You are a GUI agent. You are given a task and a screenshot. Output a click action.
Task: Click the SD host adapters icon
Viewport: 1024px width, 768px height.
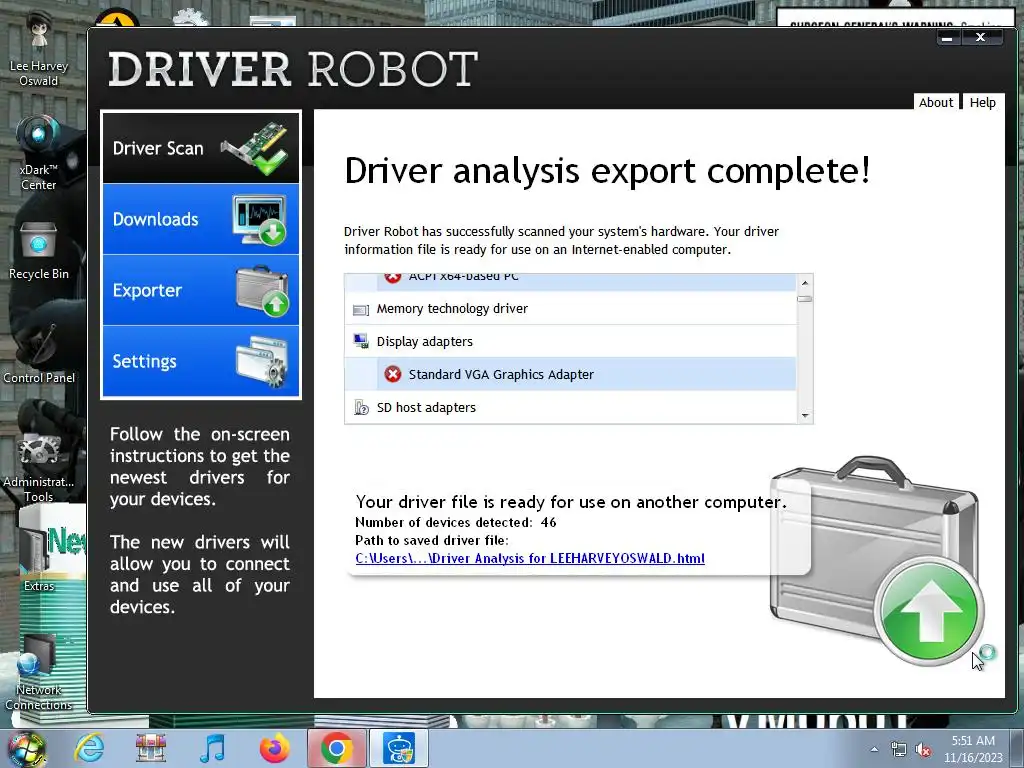coord(361,408)
